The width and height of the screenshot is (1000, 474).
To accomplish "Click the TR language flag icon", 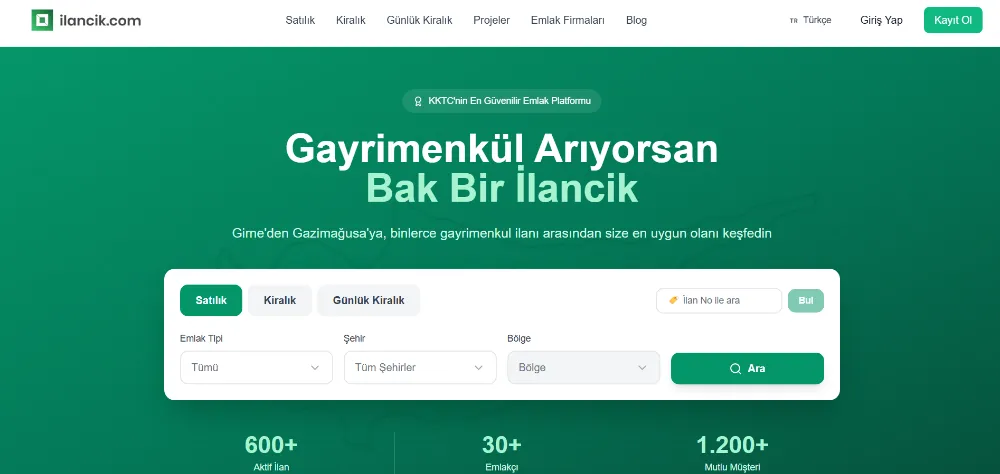I will click(x=794, y=20).
